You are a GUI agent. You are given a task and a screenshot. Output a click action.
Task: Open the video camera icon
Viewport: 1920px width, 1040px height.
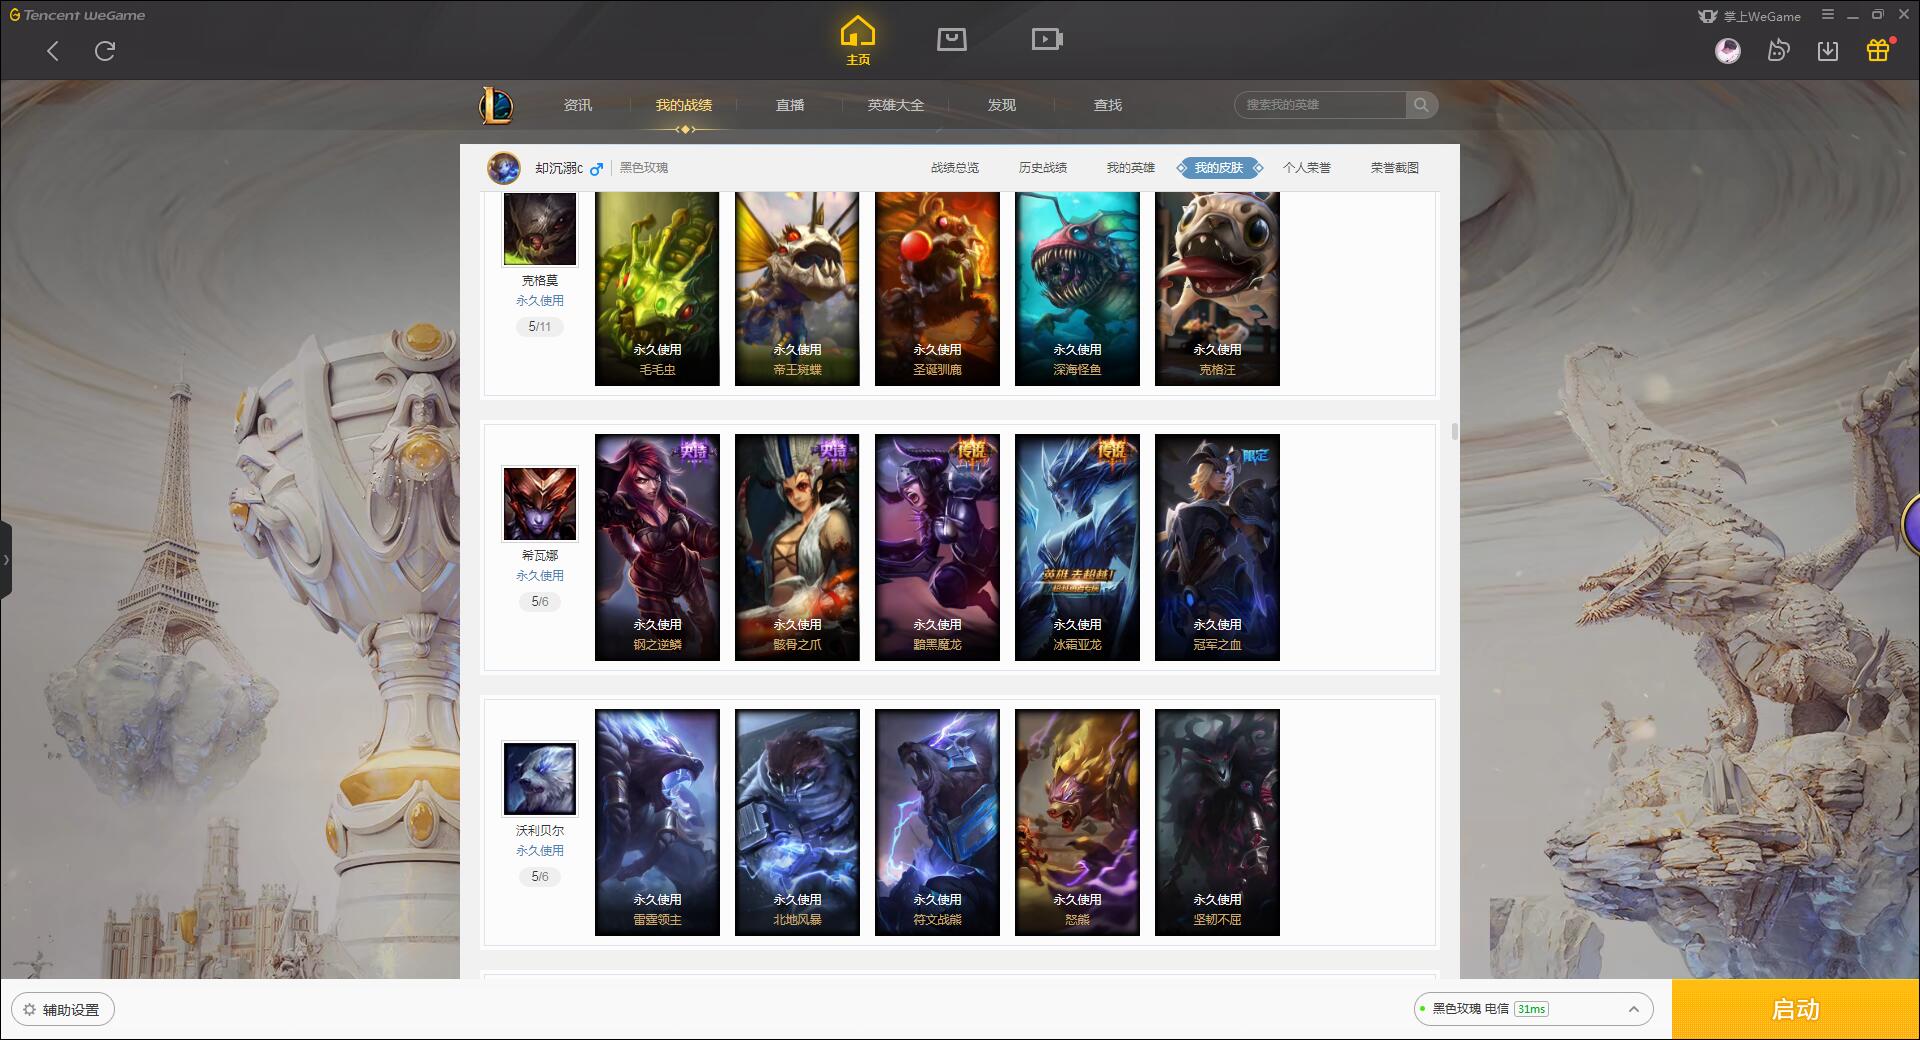pos(1047,39)
